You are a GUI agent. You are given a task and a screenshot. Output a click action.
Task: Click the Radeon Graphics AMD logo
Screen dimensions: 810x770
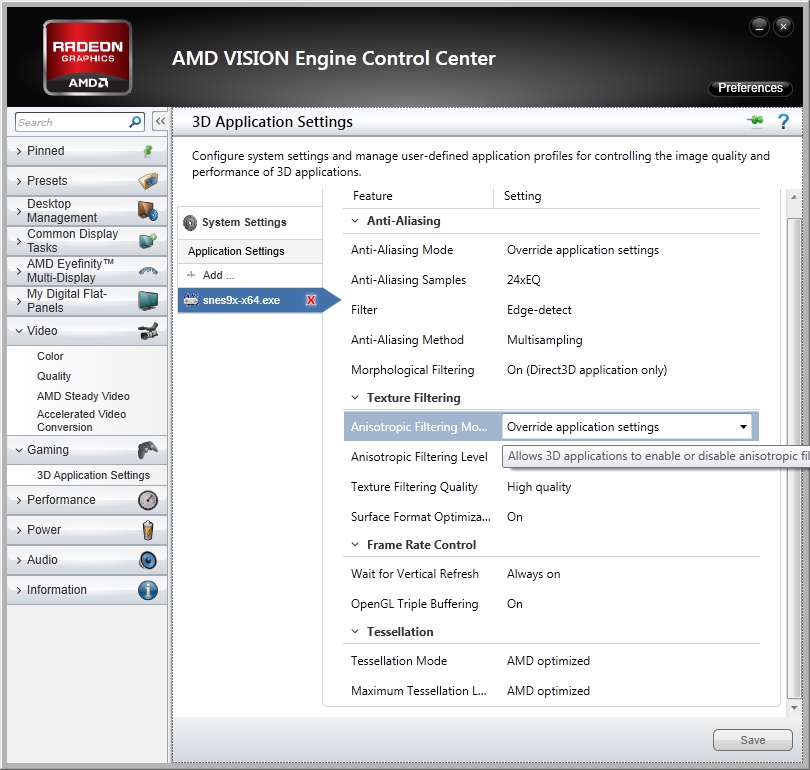pos(87,57)
